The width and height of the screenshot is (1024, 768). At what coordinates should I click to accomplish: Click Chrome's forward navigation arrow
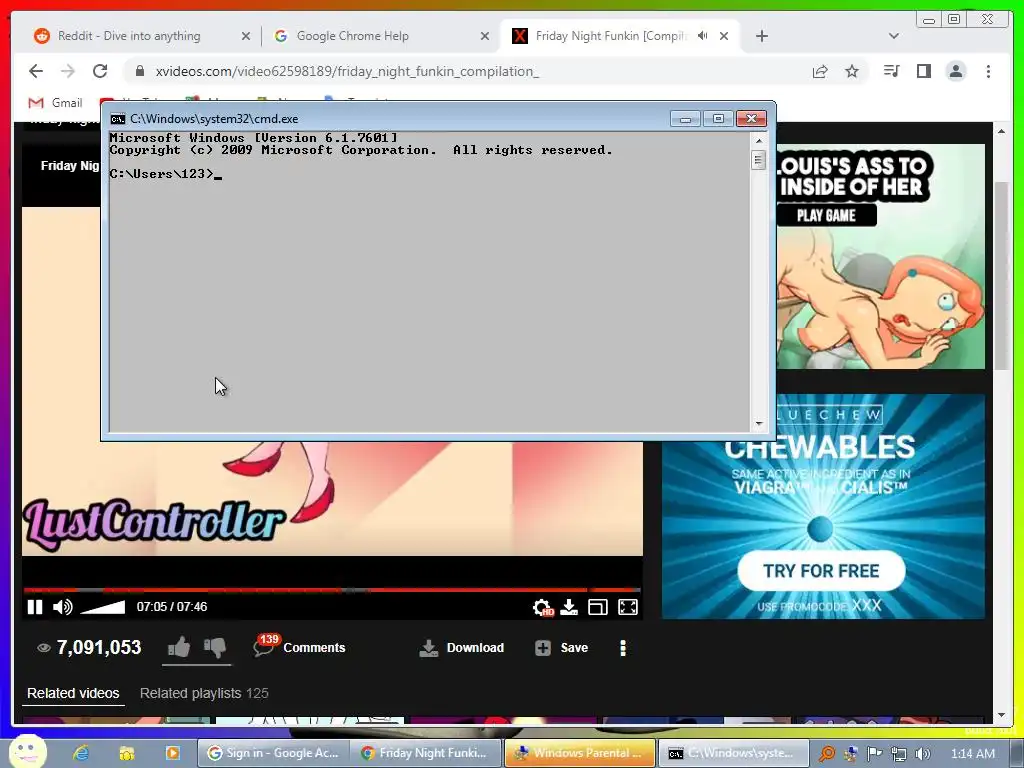[x=68, y=71]
